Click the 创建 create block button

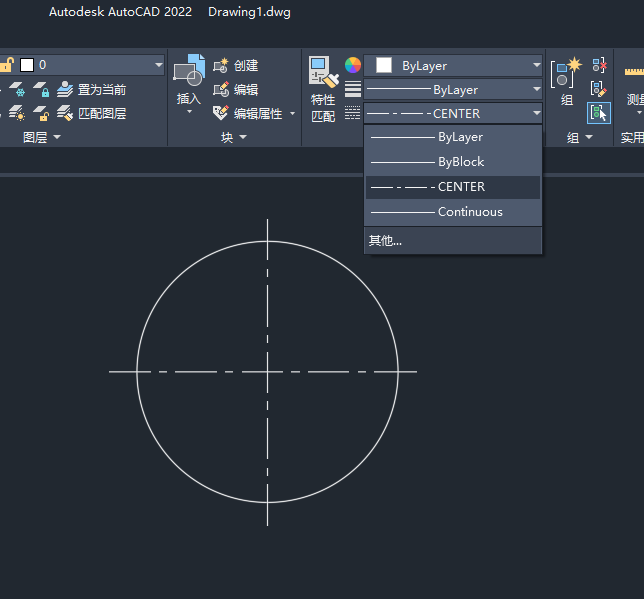click(x=236, y=65)
